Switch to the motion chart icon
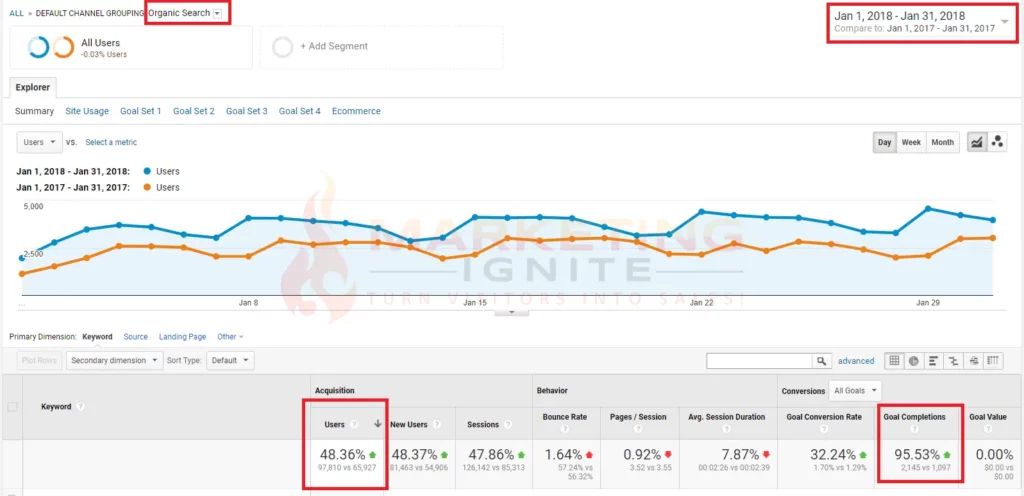 tap(997, 142)
